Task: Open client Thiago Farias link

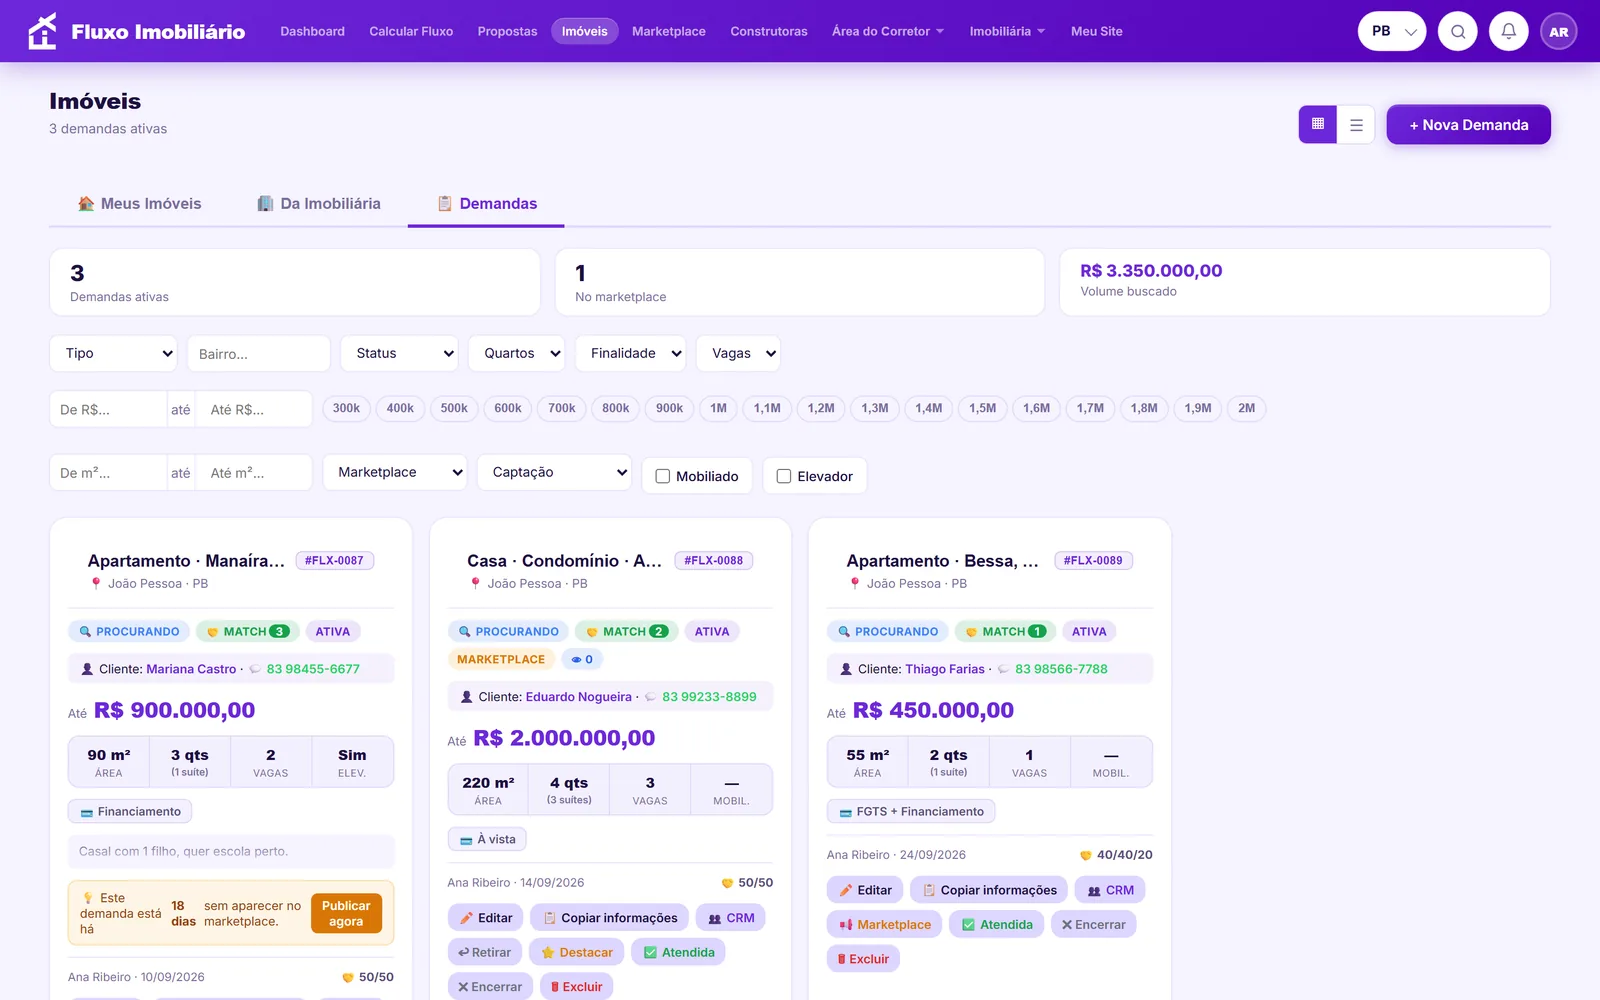Action: (x=945, y=669)
